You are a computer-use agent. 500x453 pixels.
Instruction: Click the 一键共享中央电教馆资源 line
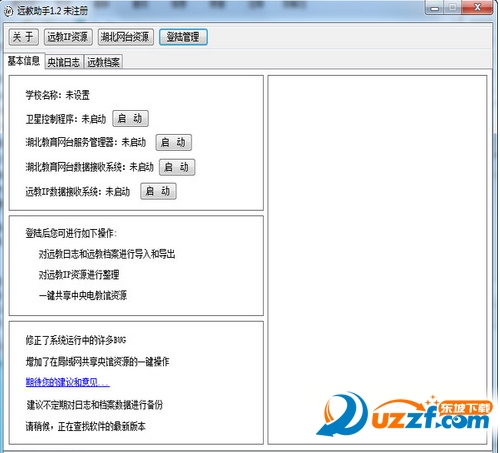point(83,295)
